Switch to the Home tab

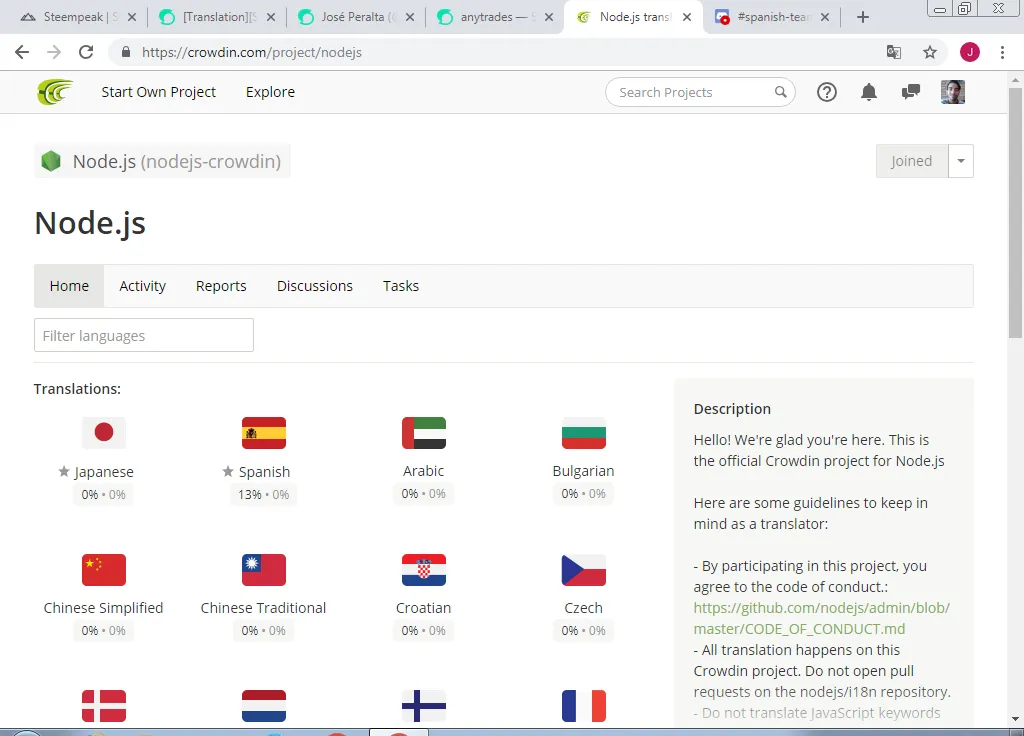click(69, 286)
